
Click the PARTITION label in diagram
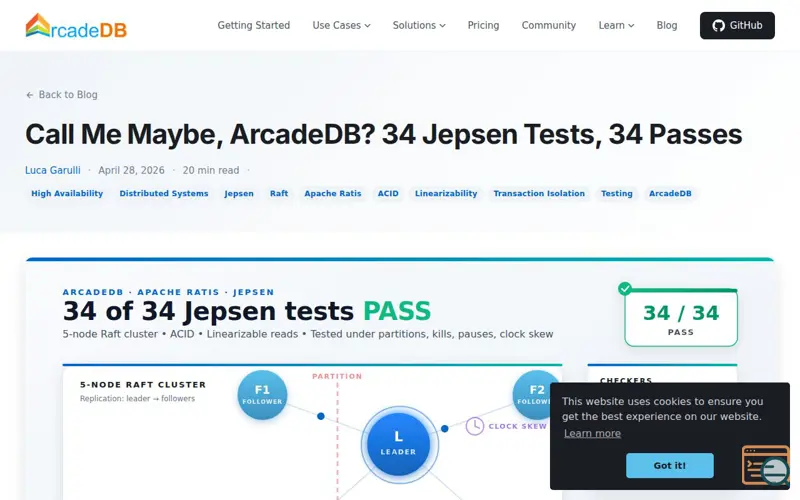(337, 377)
